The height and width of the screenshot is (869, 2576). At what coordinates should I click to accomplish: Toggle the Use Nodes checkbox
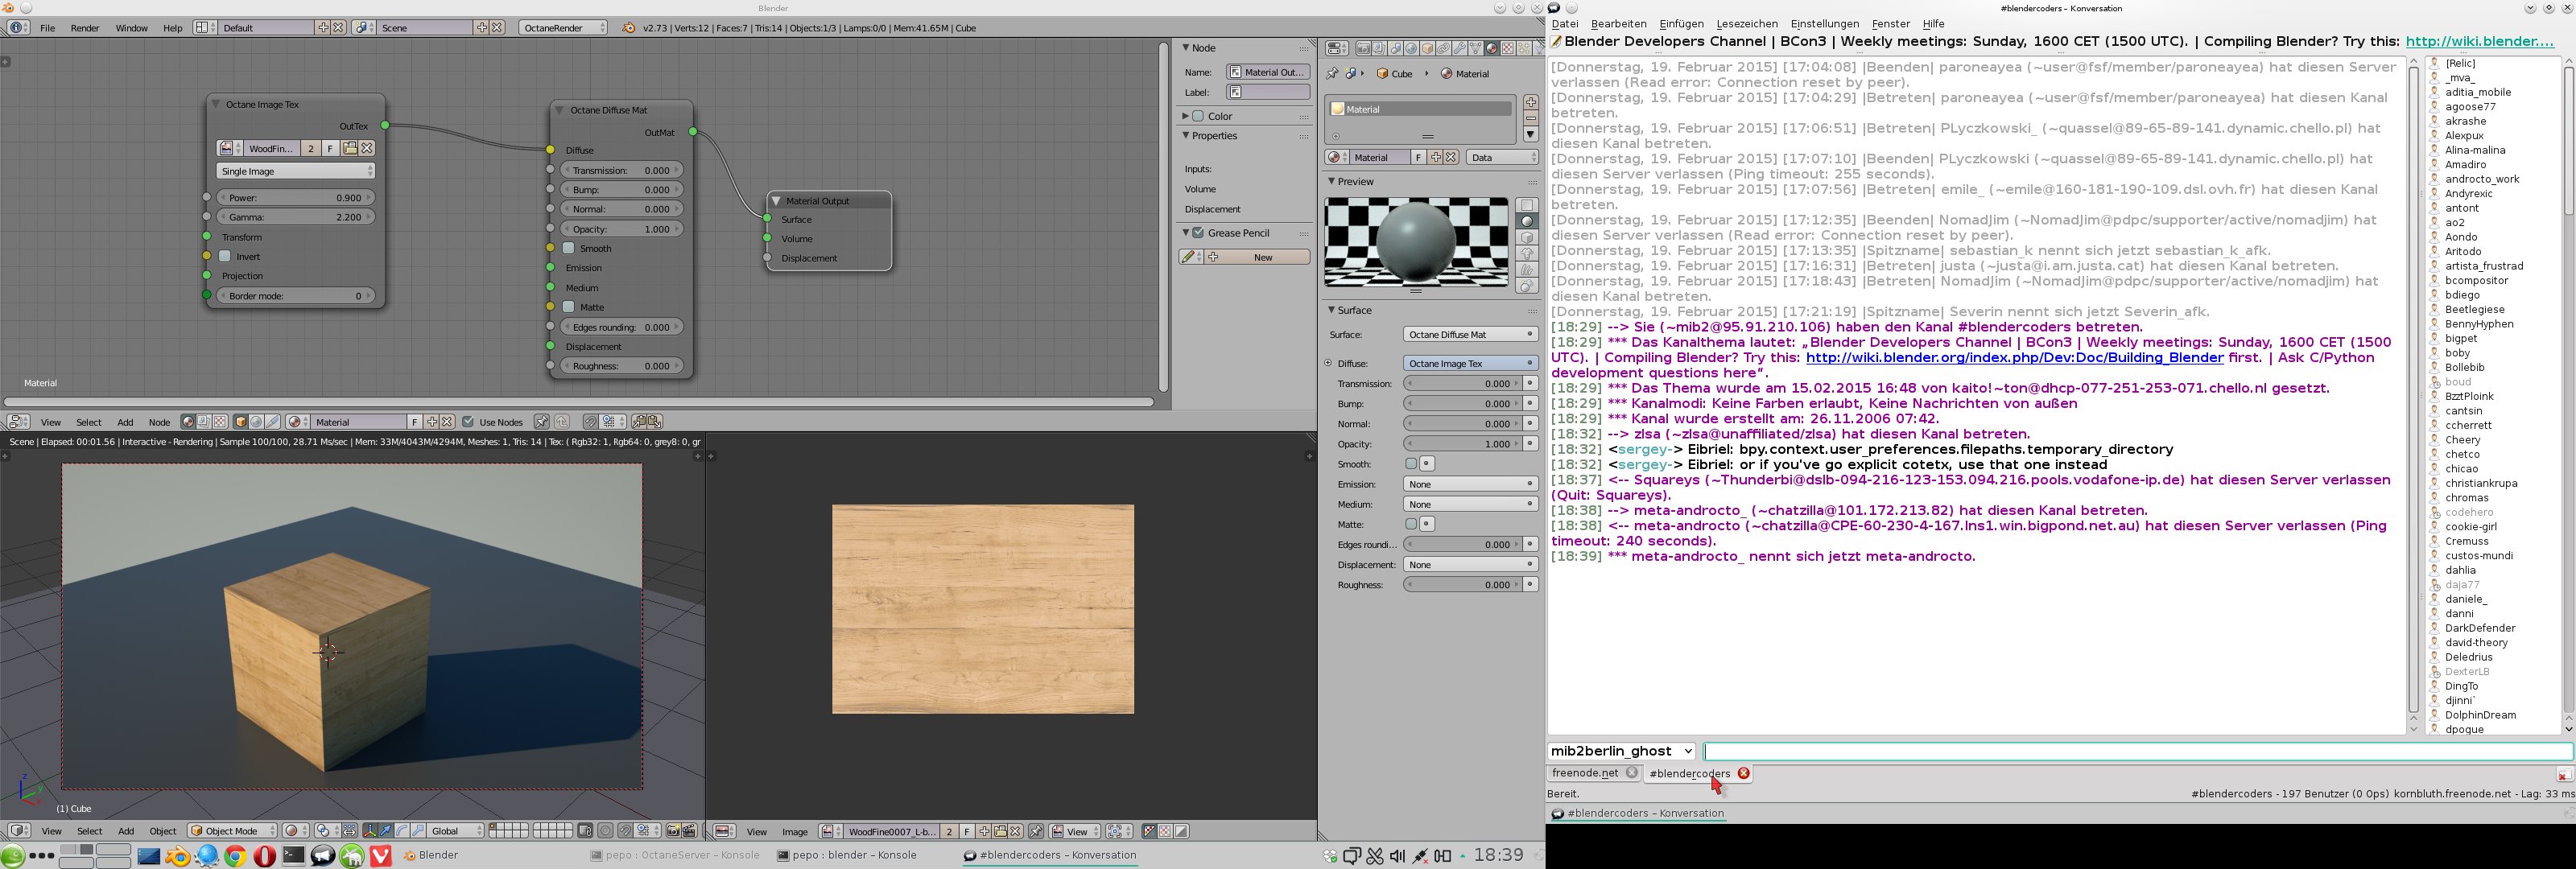(468, 422)
